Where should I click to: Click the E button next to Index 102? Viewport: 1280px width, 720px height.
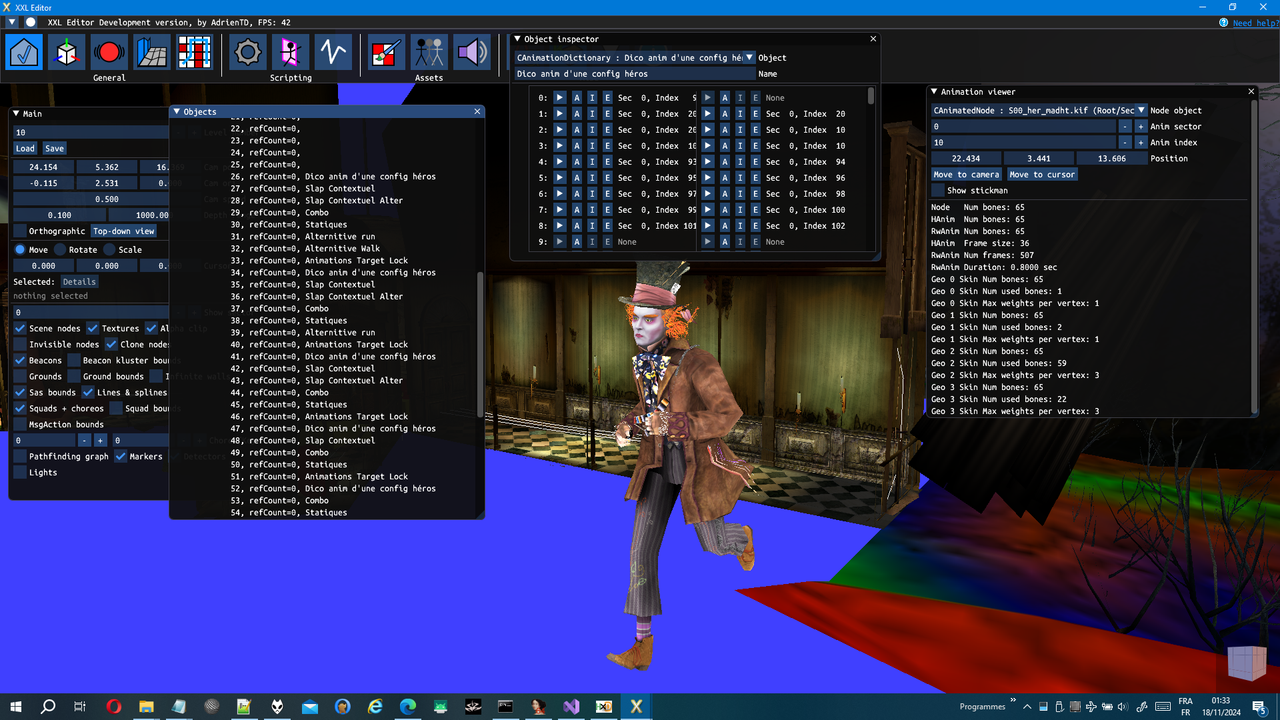point(755,226)
